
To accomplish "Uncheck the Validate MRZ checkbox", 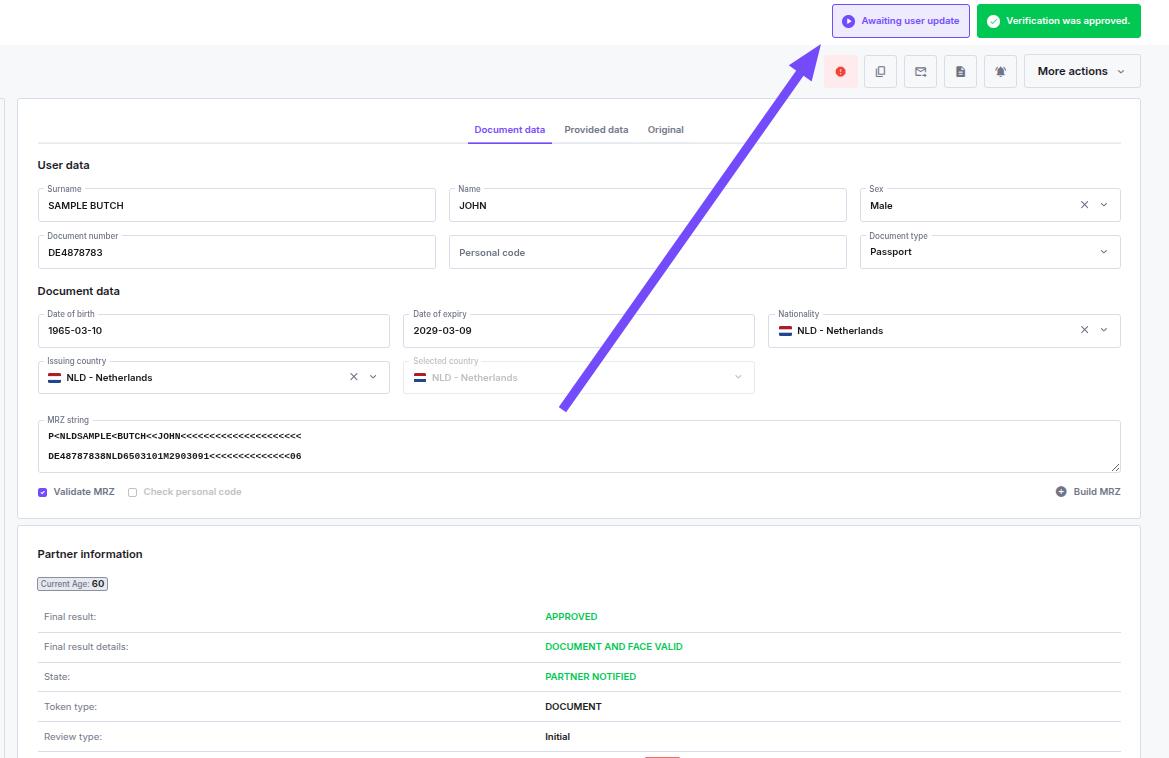I will tap(42, 492).
